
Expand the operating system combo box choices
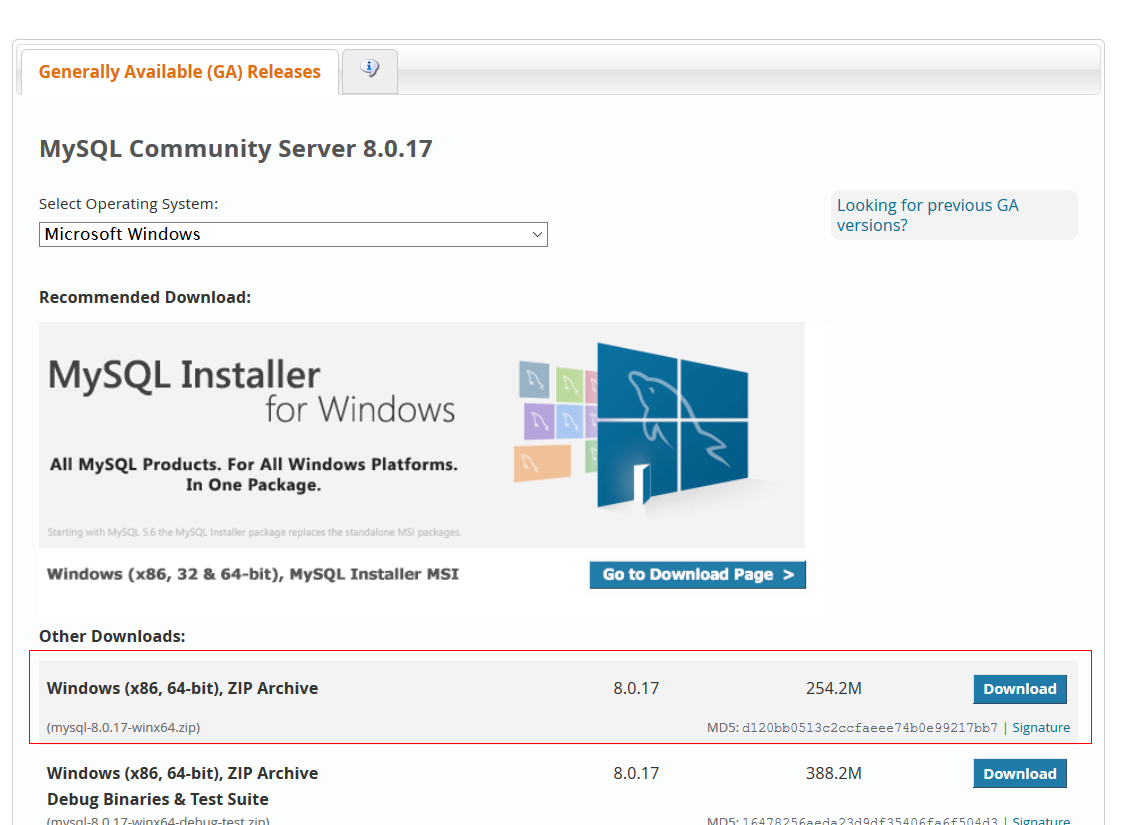tap(293, 234)
